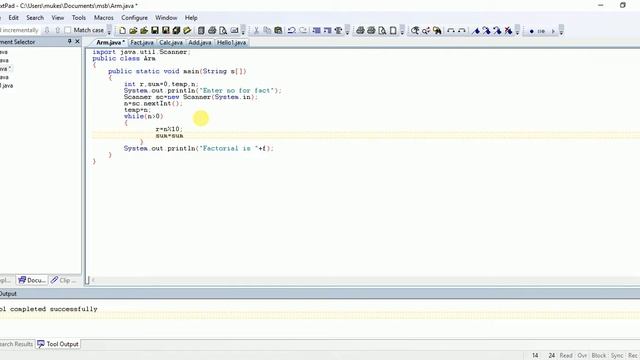Click the Ovr indicator in the status bar
Viewport: 640px width, 360px height.
pos(582,356)
